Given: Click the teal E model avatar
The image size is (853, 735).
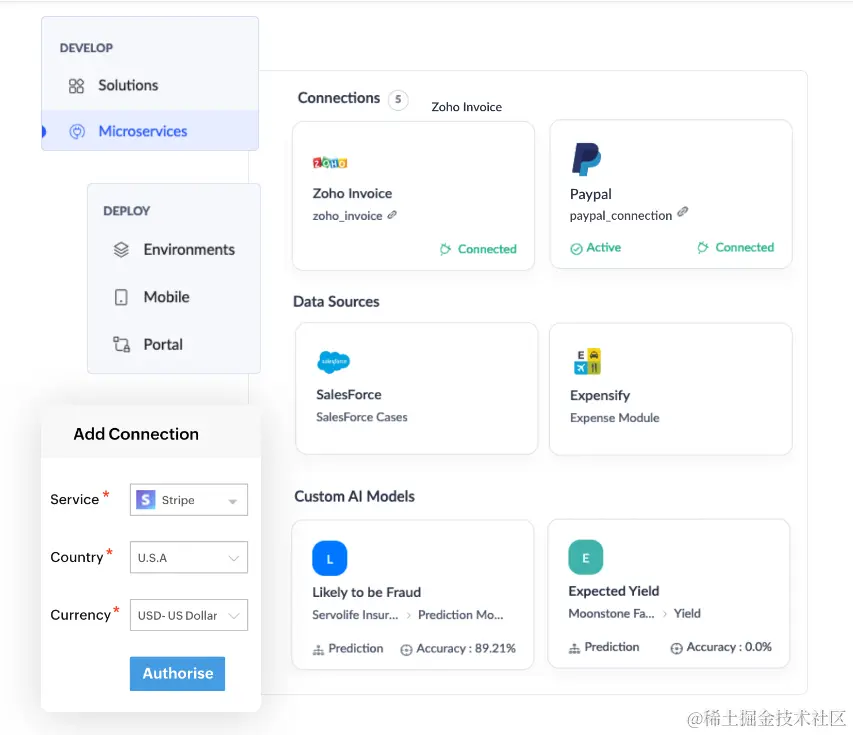Looking at the screenshot, I should pyautogui.click(x=586, y=557).
